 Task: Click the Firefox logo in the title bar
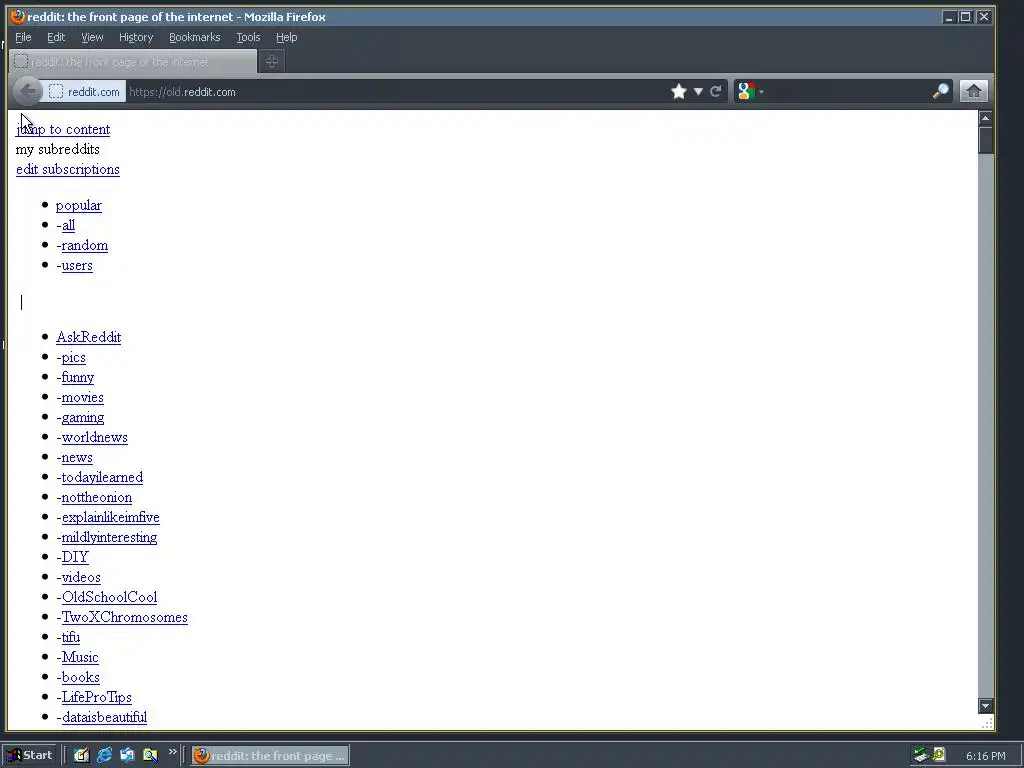pos(18,16)
